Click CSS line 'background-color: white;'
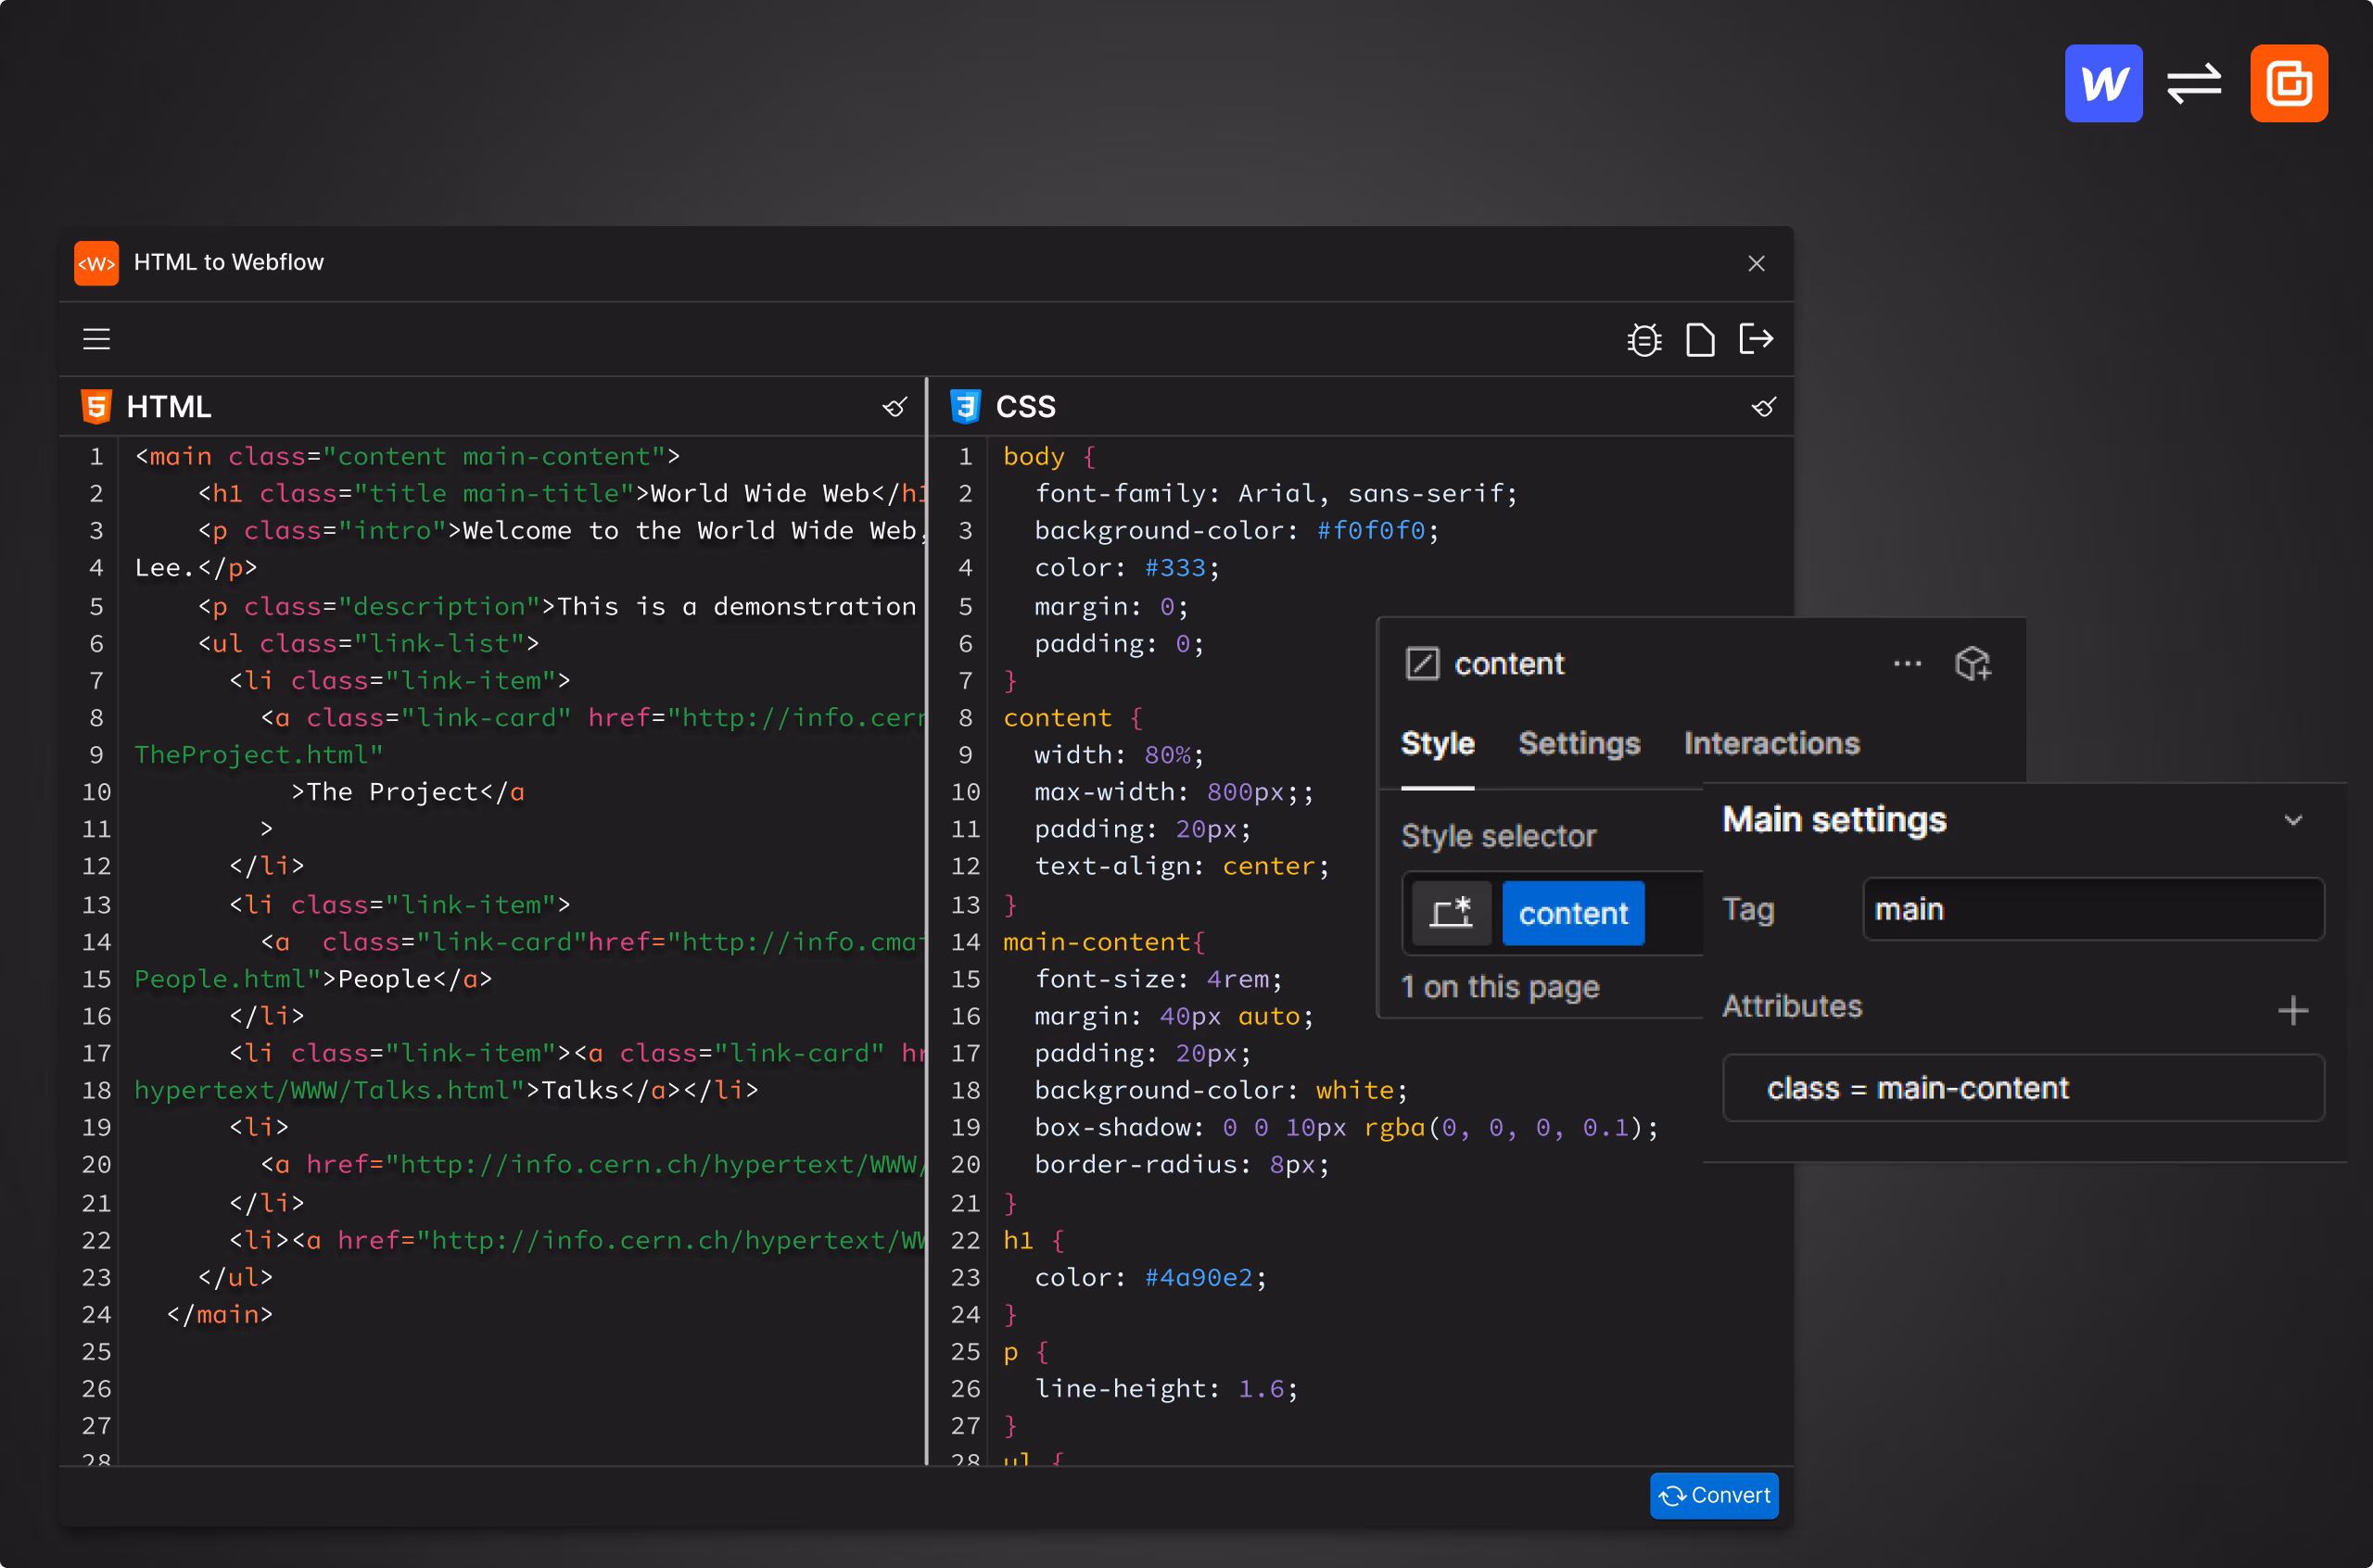This screenshot has width=2373, height=1568. [x=1221, y=1090]
